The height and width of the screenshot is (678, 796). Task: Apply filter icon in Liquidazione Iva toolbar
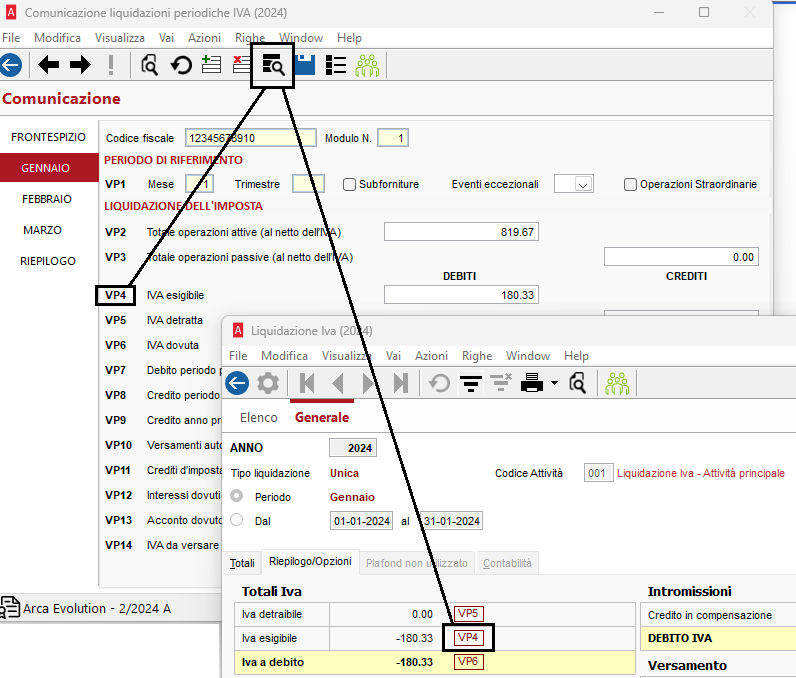471,383
